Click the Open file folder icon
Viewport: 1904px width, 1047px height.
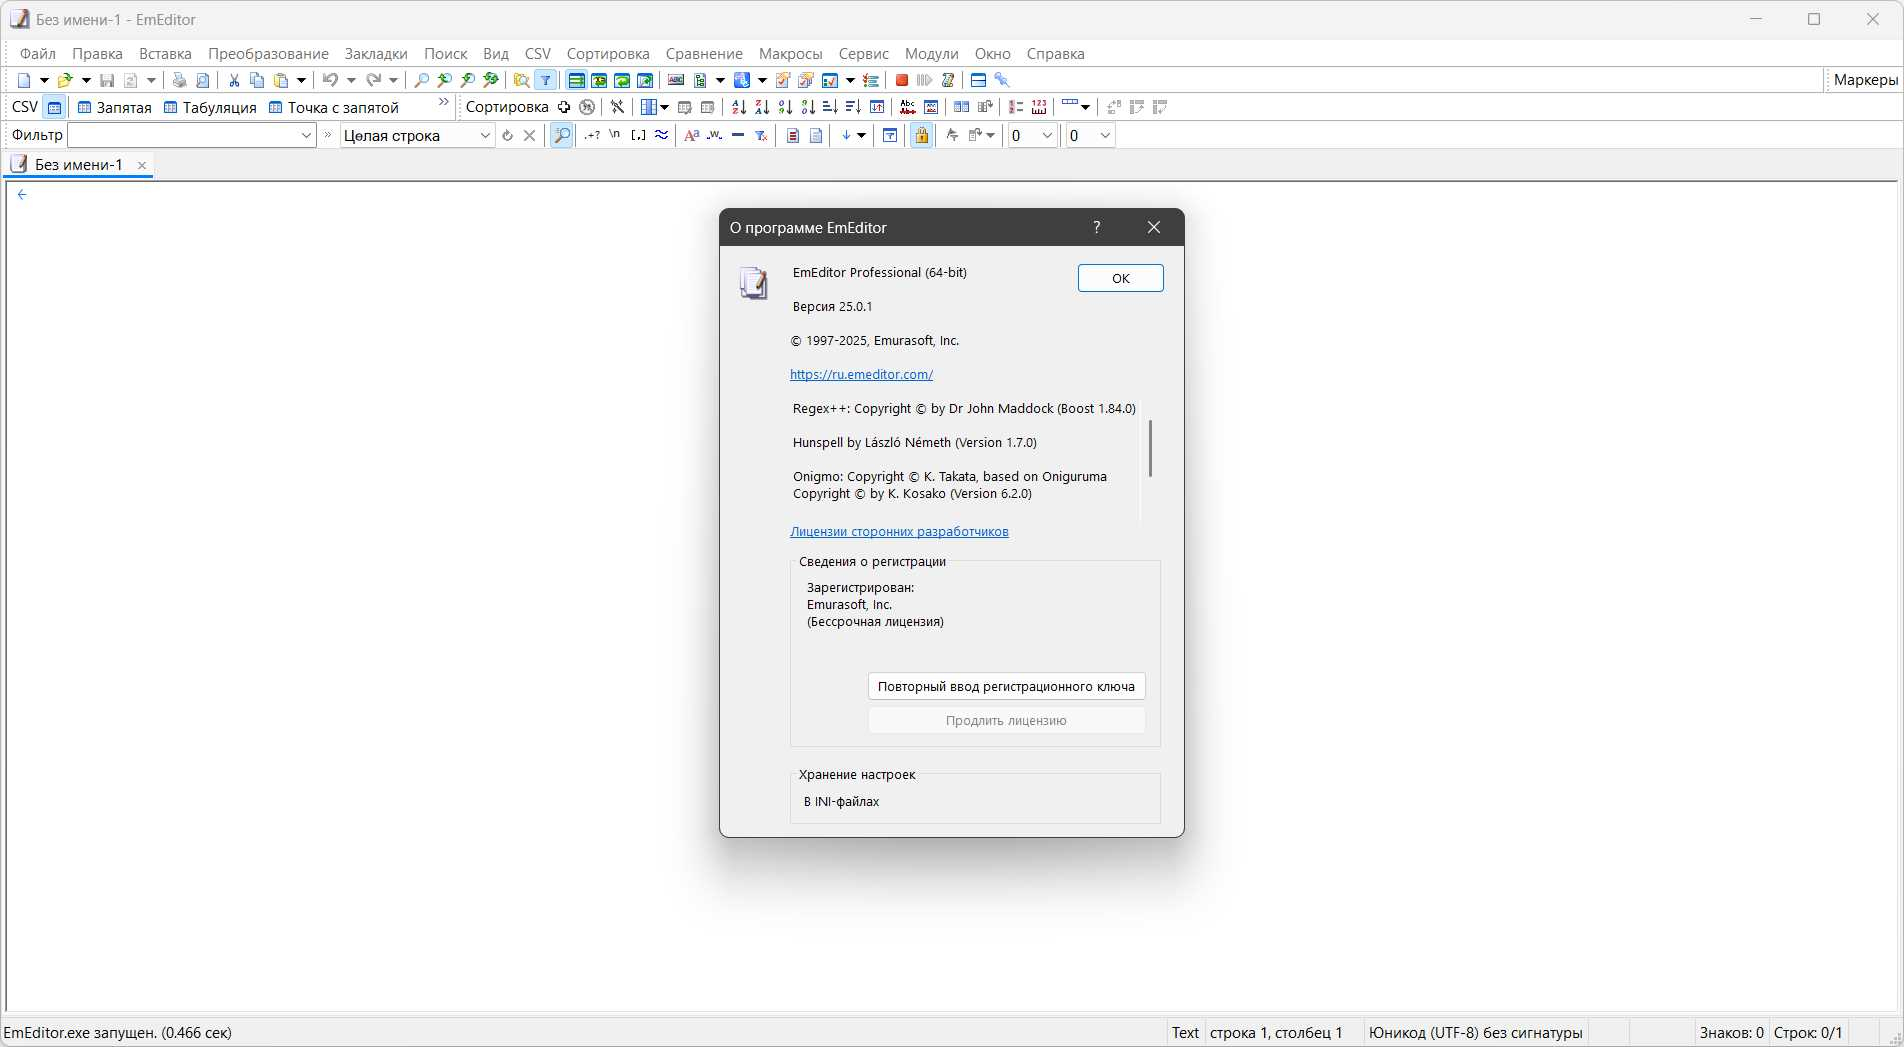pyautogui.click(x=65, y=80)
